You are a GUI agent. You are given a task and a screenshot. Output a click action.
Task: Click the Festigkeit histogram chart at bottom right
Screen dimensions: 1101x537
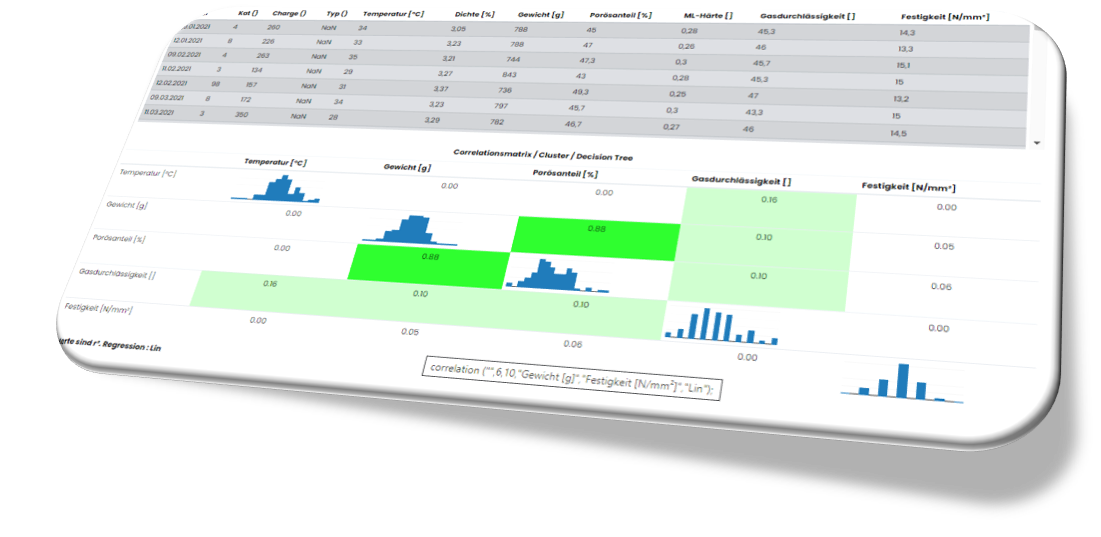[901, 382]
